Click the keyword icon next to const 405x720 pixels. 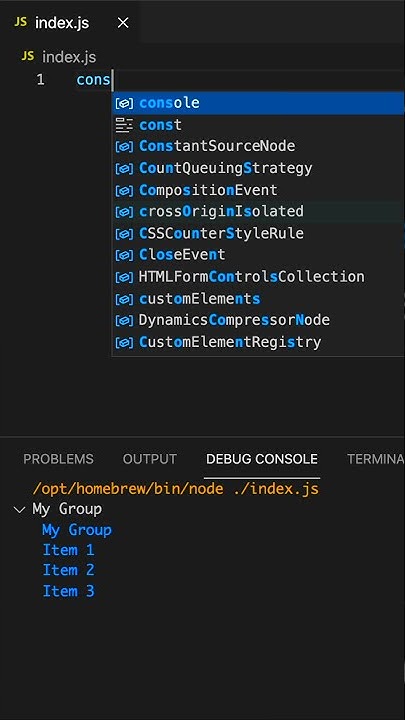pos(124,125)
